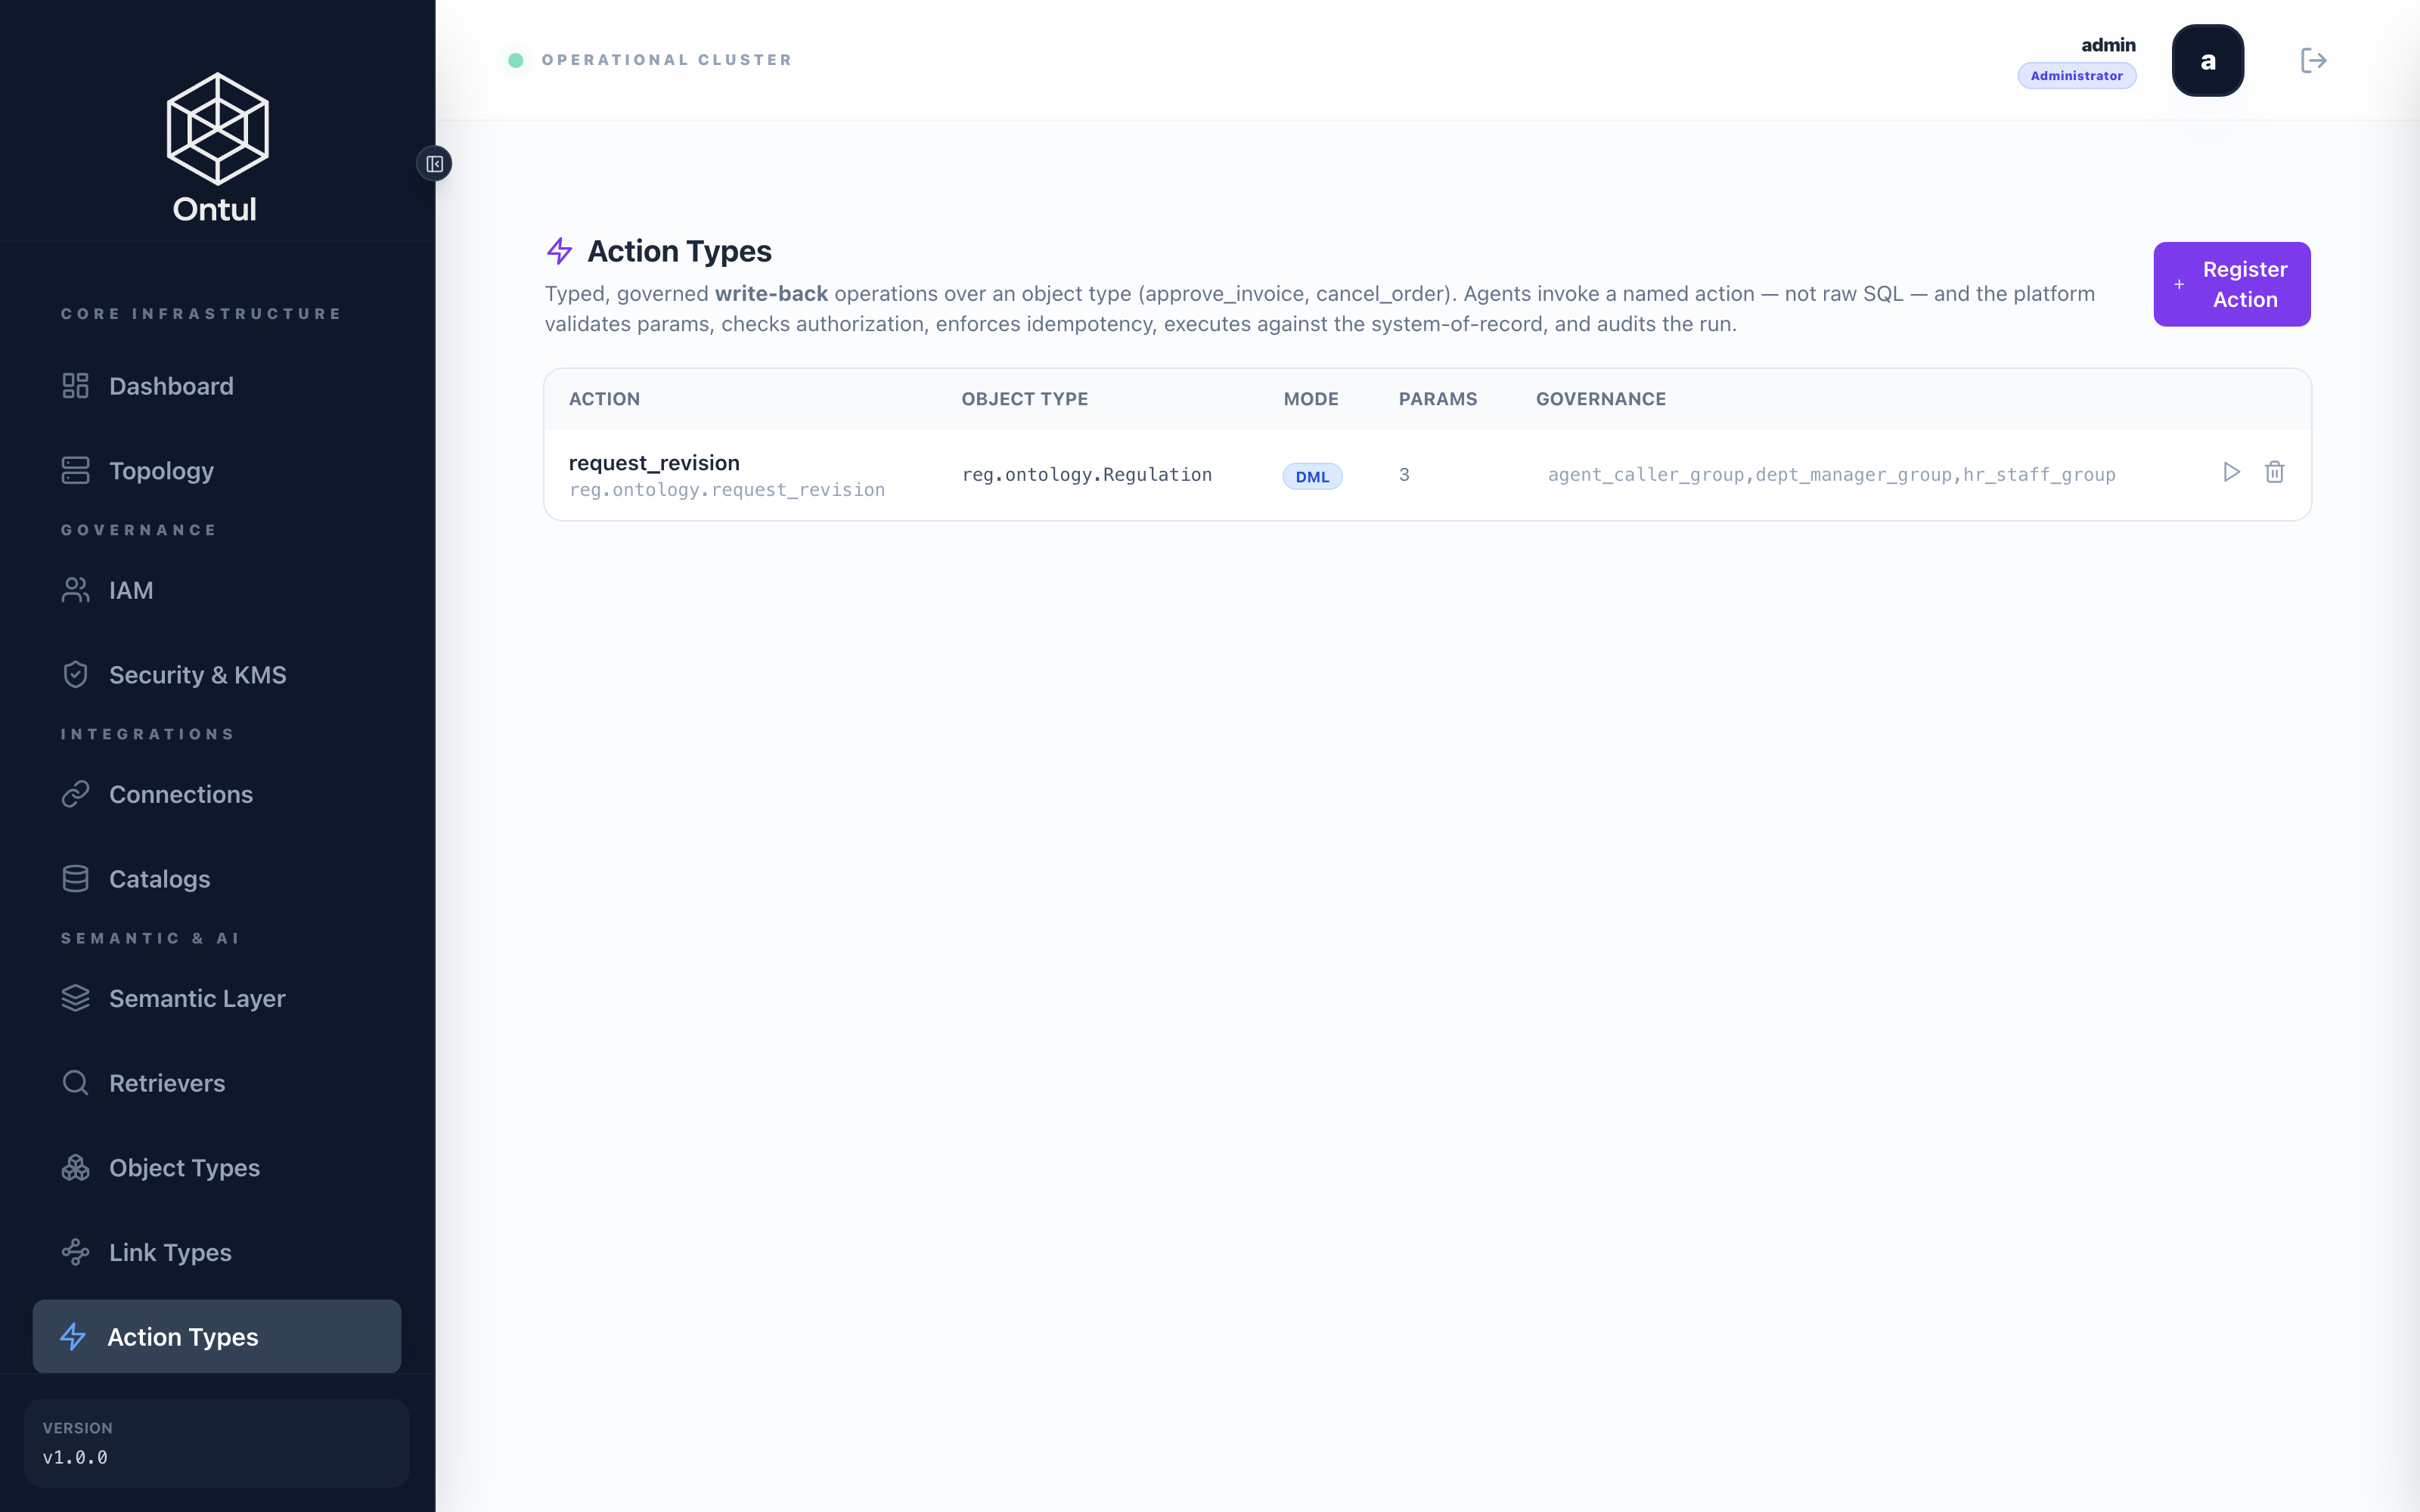Click the Semantic Layer stack icon

(x=75, y=998)
